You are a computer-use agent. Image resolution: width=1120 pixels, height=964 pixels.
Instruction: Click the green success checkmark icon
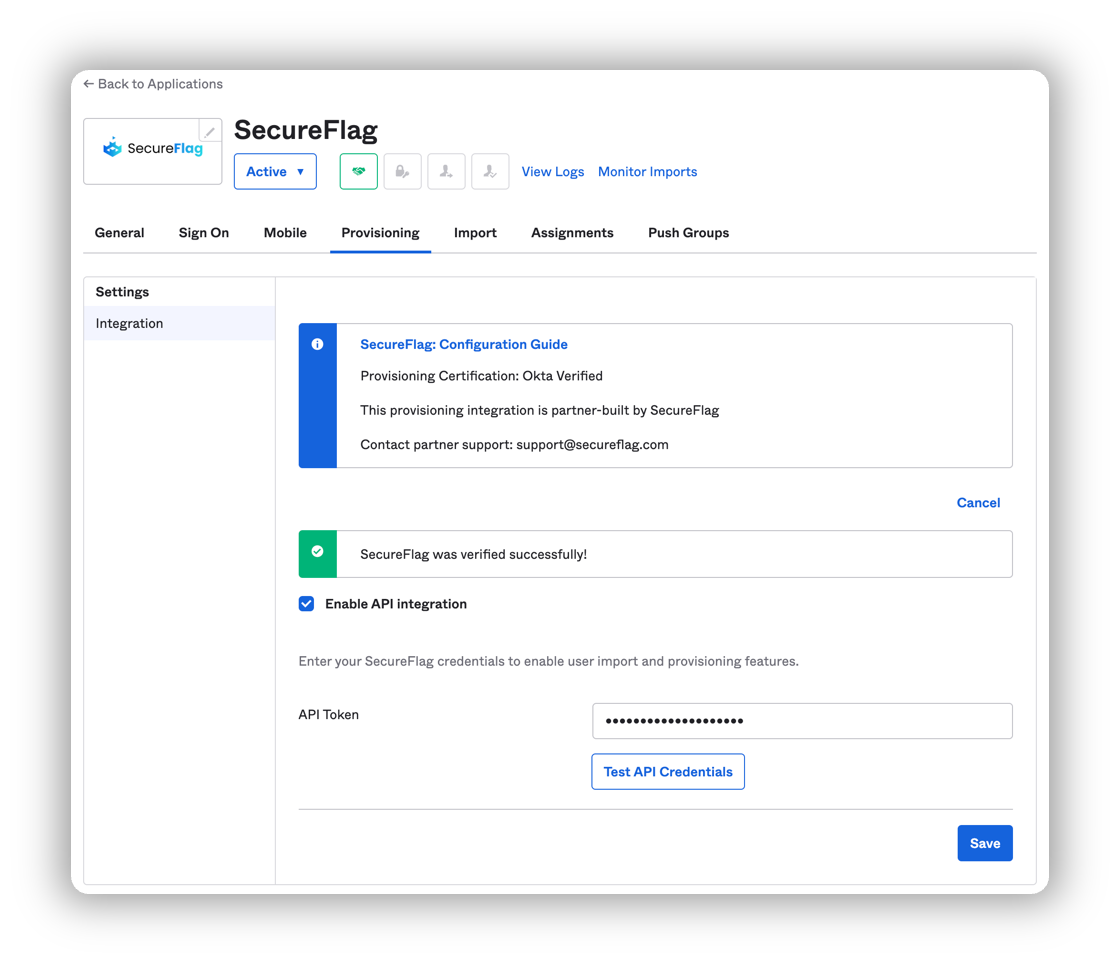317,551
